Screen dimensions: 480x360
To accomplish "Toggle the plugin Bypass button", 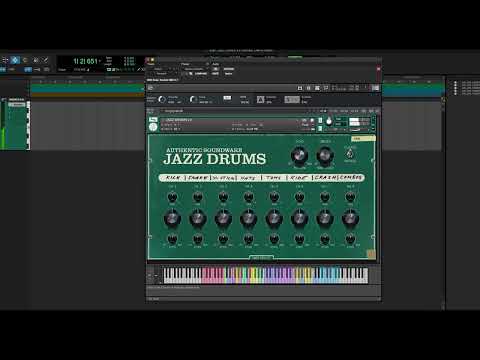I will (229, 69).
